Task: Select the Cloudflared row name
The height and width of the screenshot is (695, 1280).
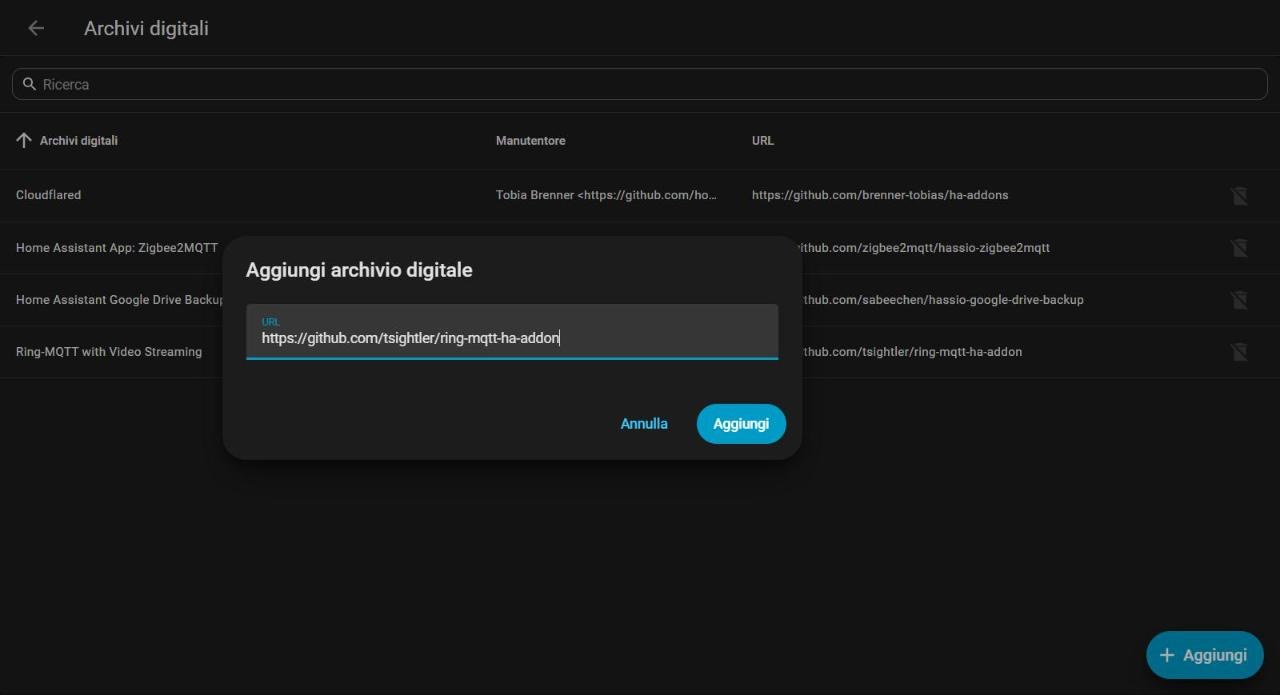Action: click(x=48, y=195)
